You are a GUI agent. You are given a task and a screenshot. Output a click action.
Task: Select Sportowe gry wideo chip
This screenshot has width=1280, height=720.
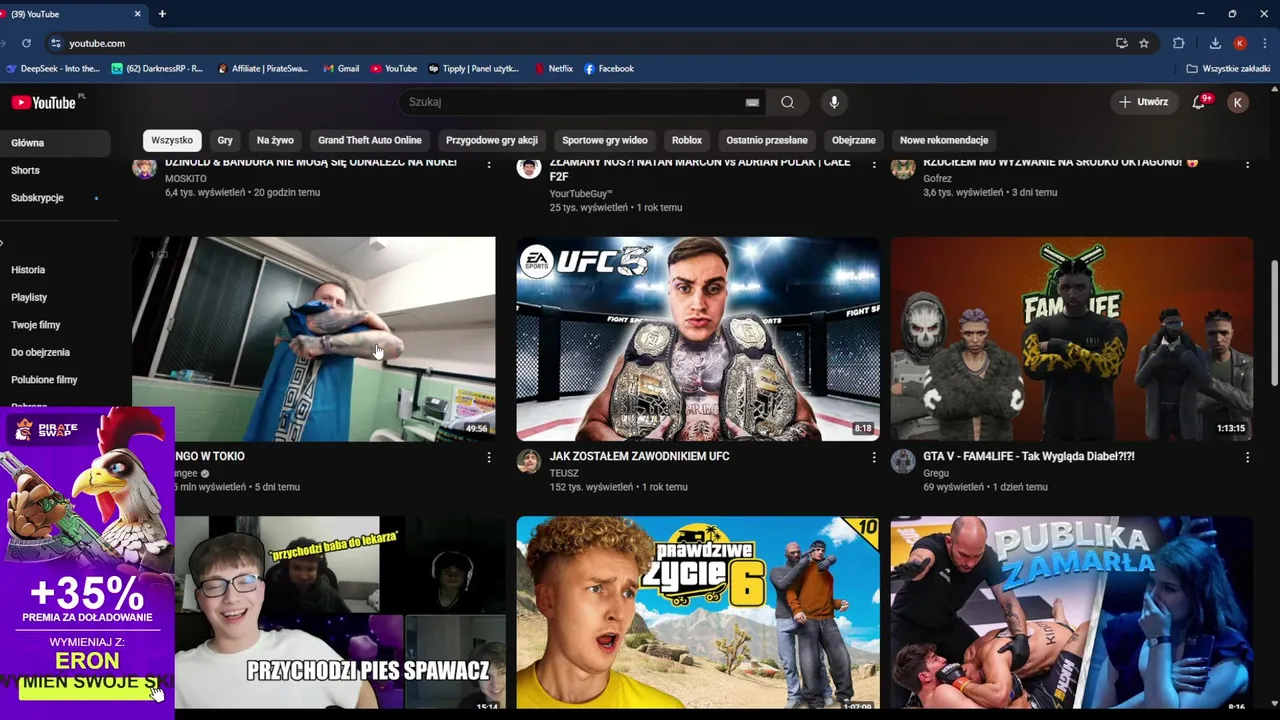coord(605,140)
